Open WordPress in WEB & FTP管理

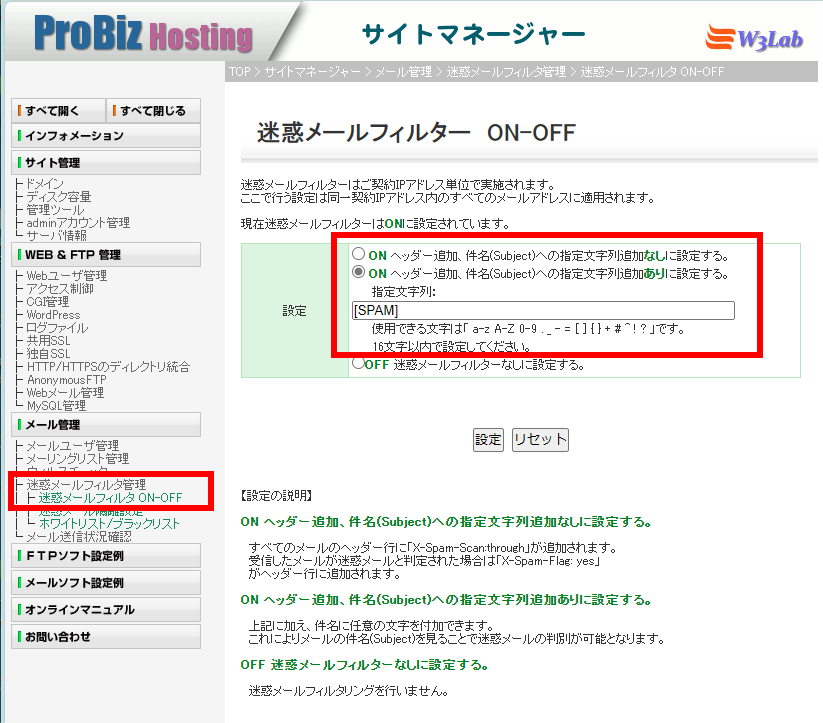[x=53, y=315]
